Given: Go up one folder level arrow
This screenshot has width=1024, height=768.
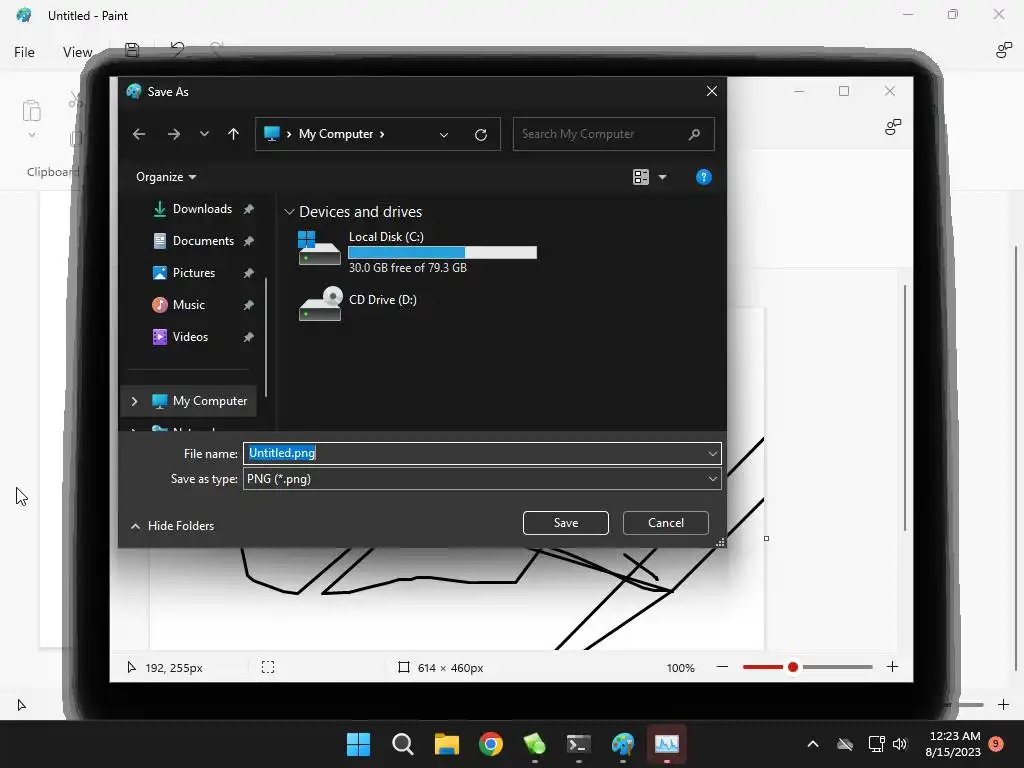Looking at the screenshot, I should [233, 134].
